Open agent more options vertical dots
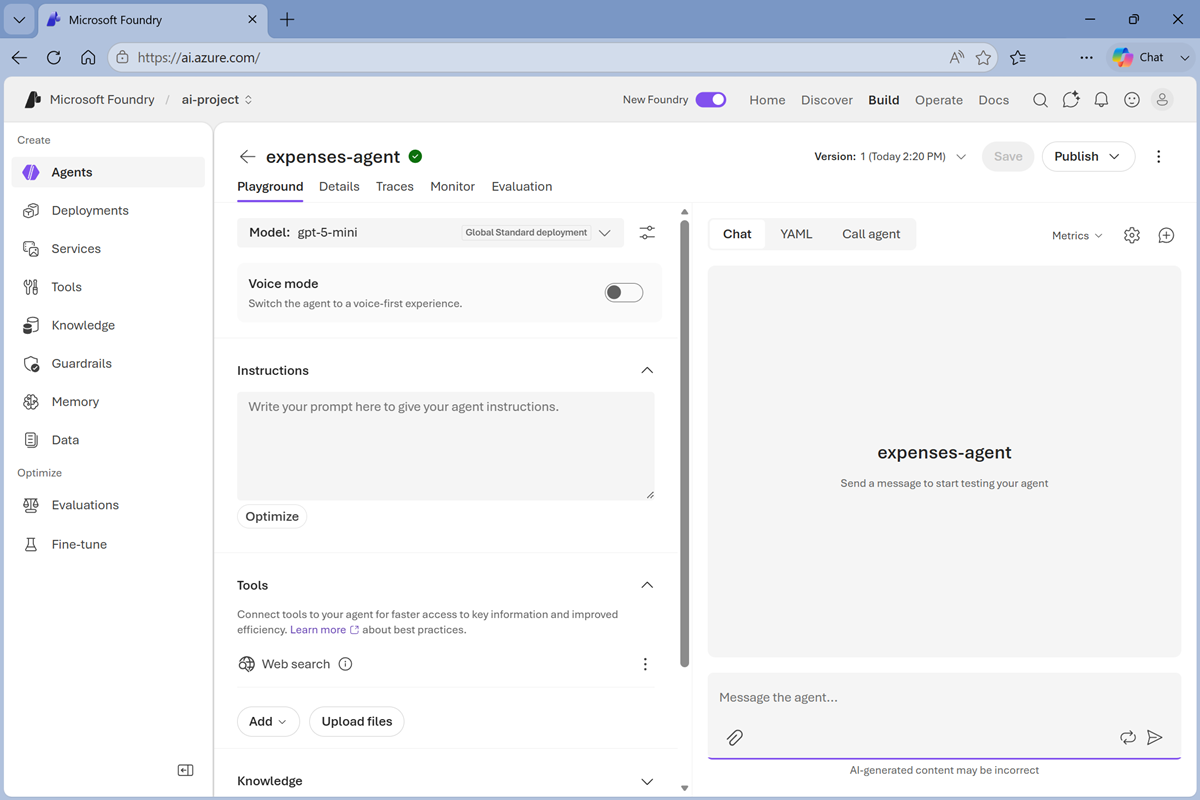 point(1159,157)
